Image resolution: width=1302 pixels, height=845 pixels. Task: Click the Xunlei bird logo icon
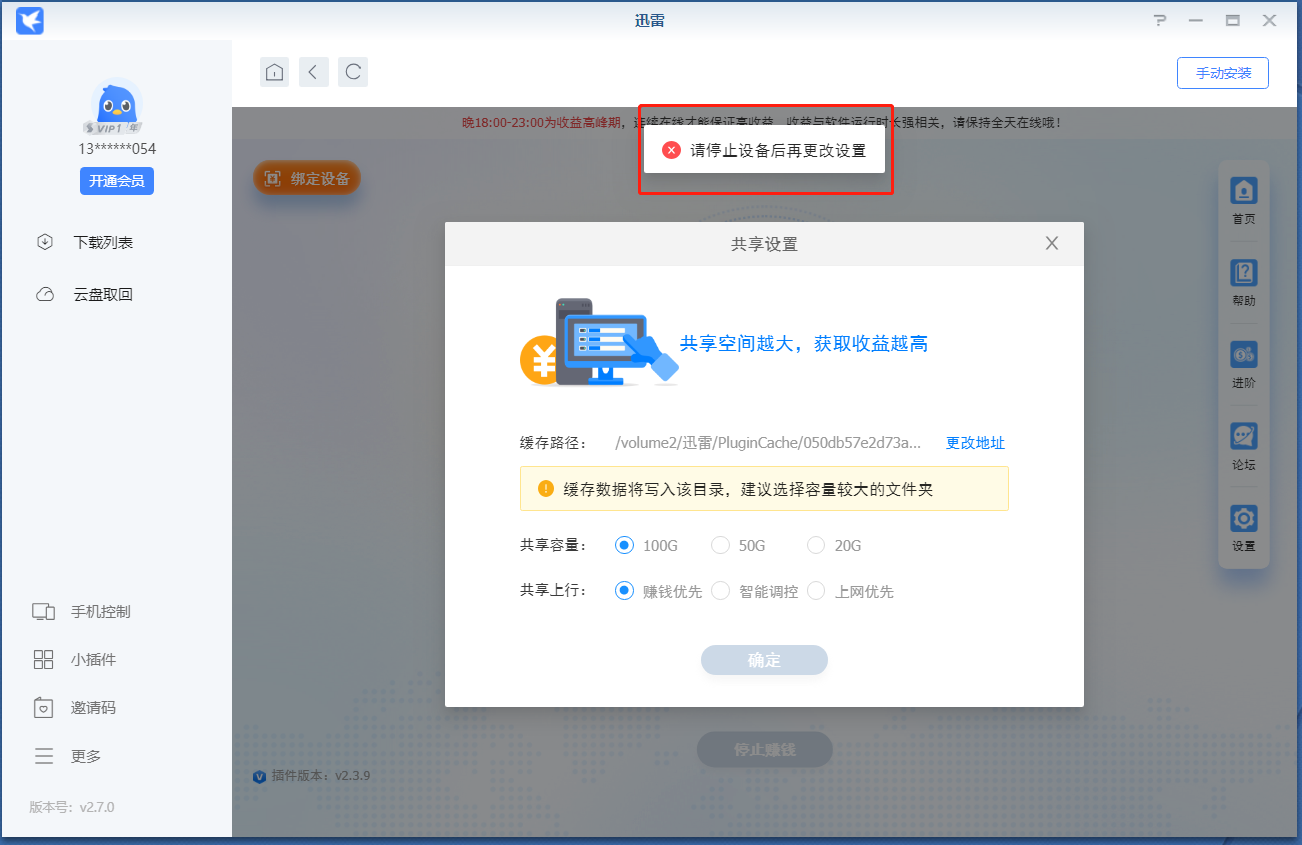pos(30,20)
